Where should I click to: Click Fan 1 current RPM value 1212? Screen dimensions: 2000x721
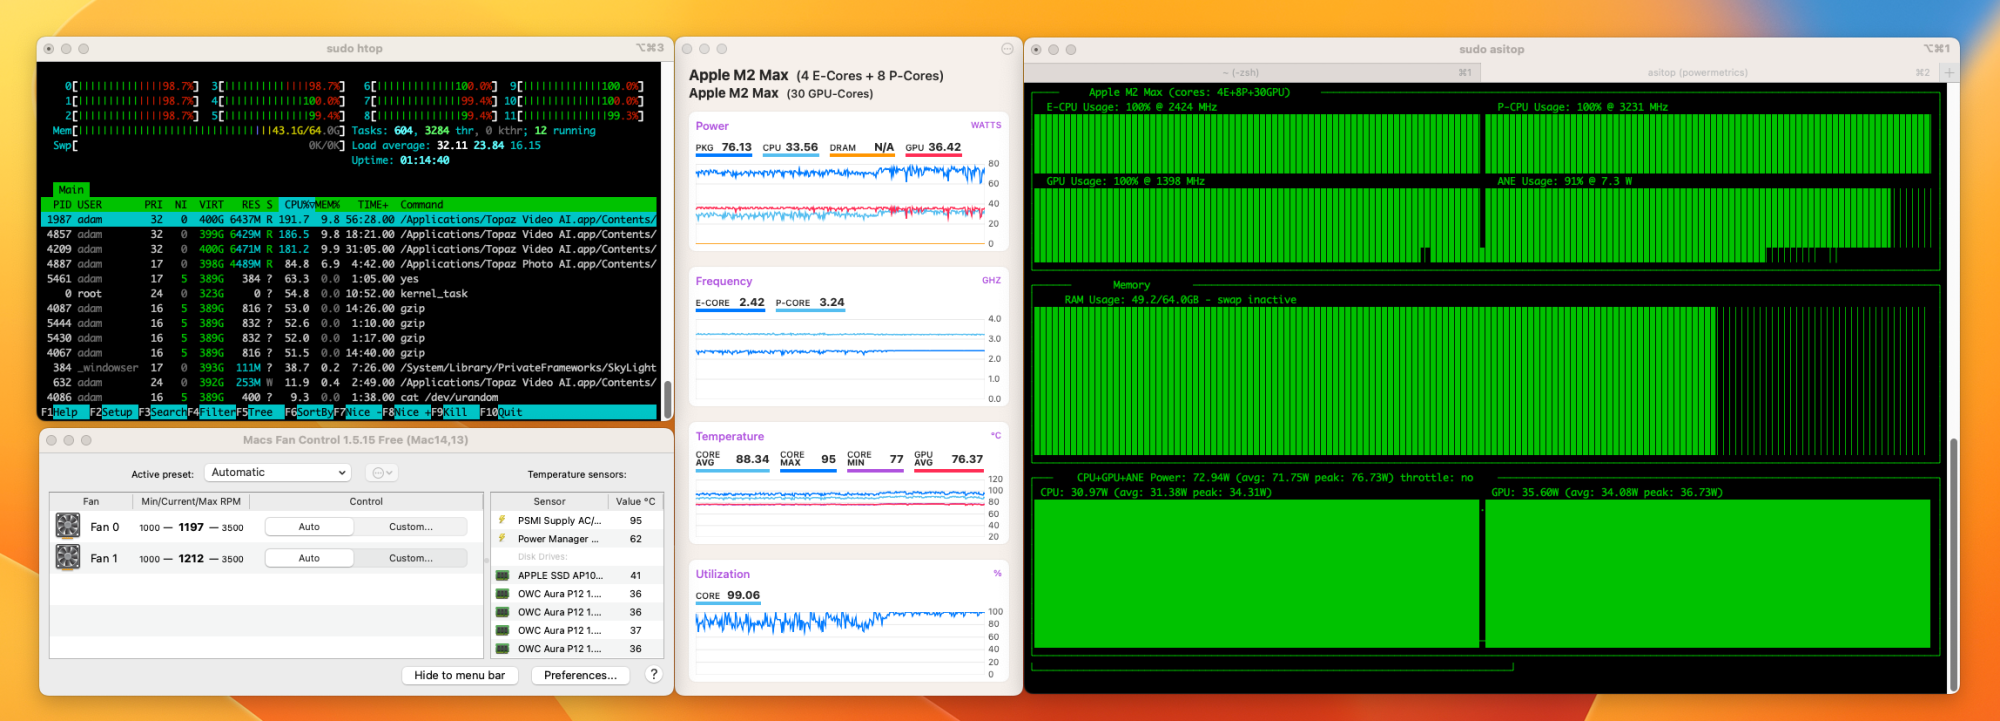pos(191,559)
